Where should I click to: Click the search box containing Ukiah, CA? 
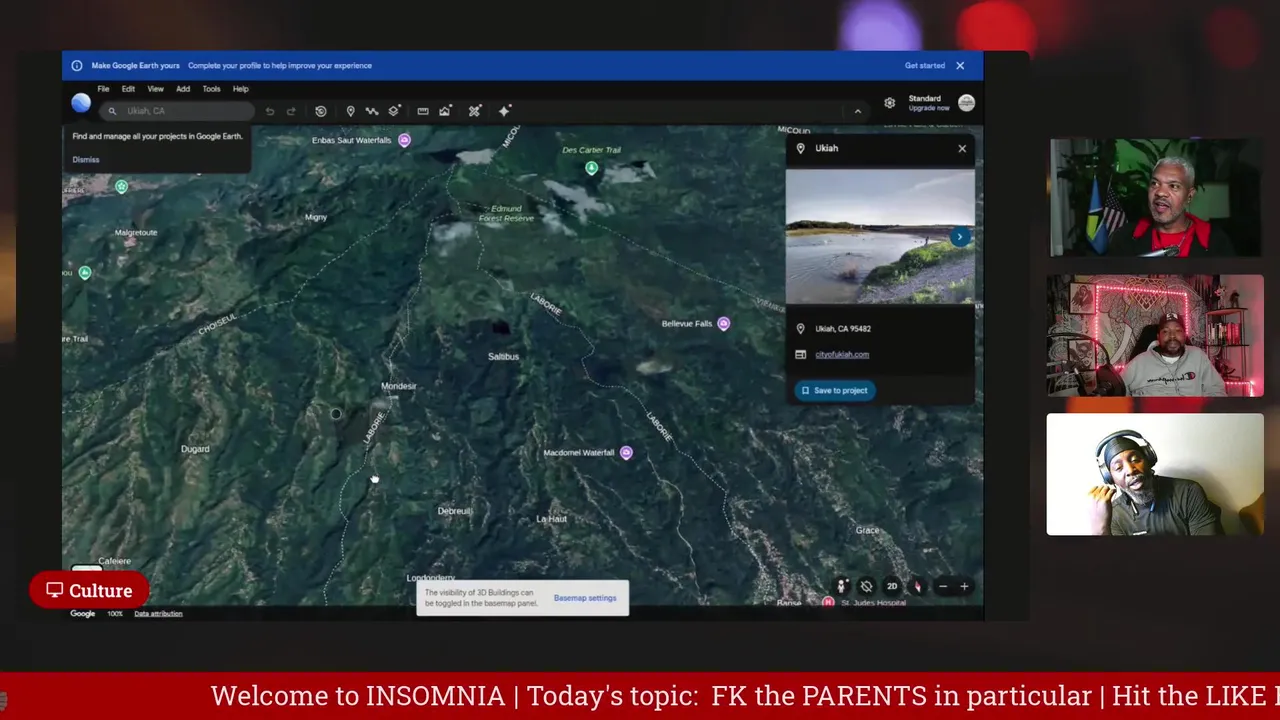pyautogui.click(x=177, y=111)
